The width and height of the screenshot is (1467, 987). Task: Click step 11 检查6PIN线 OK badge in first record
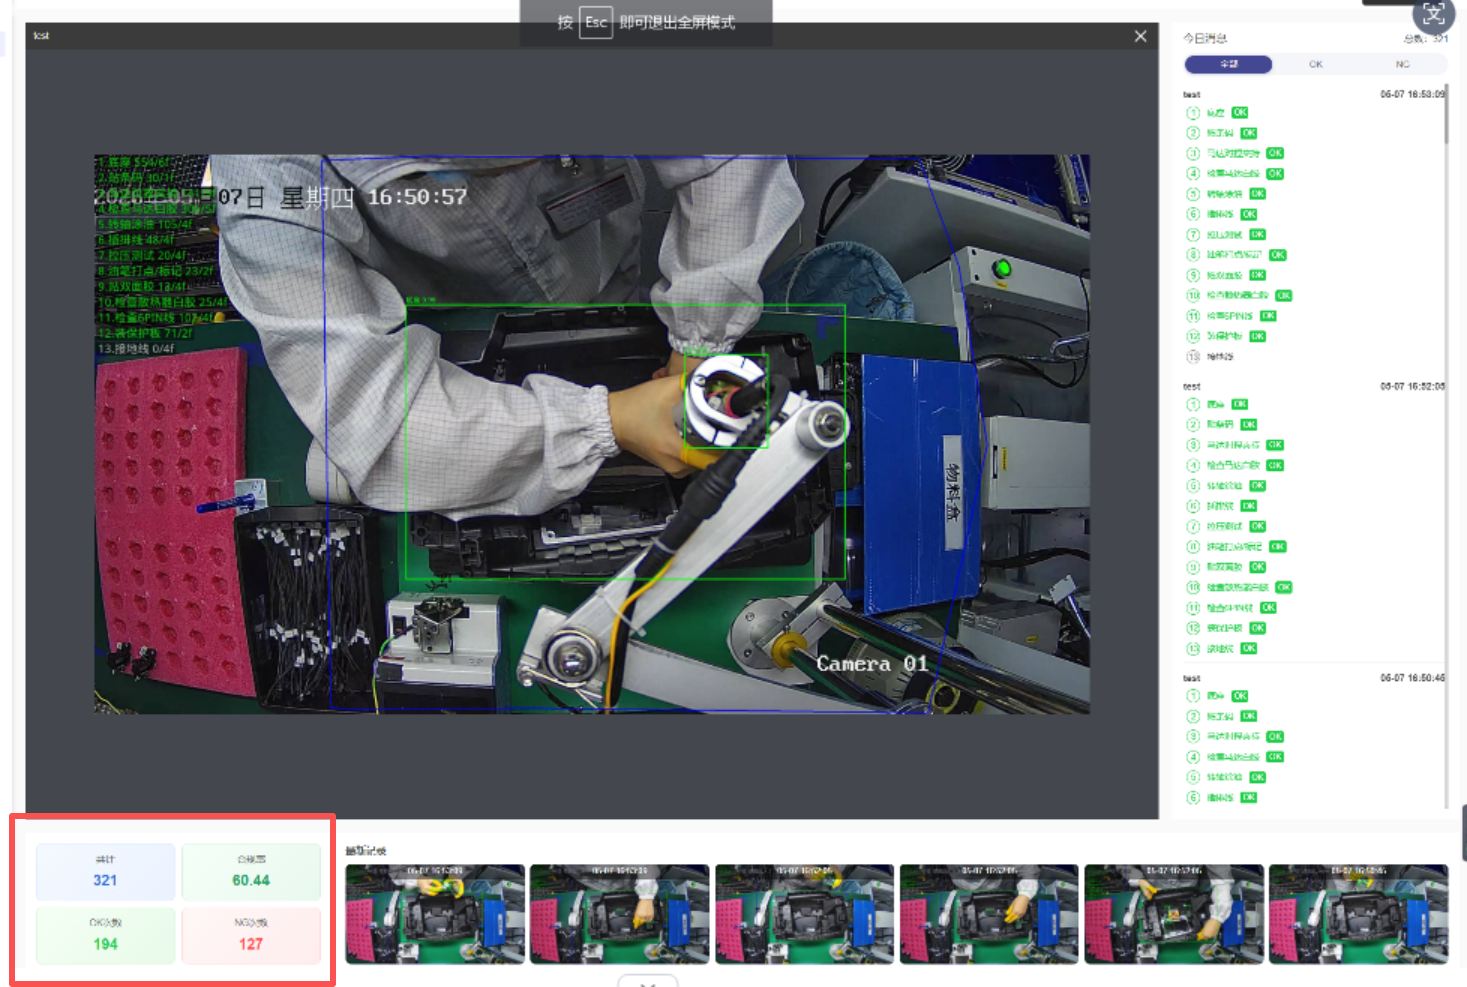(1268, 316)
